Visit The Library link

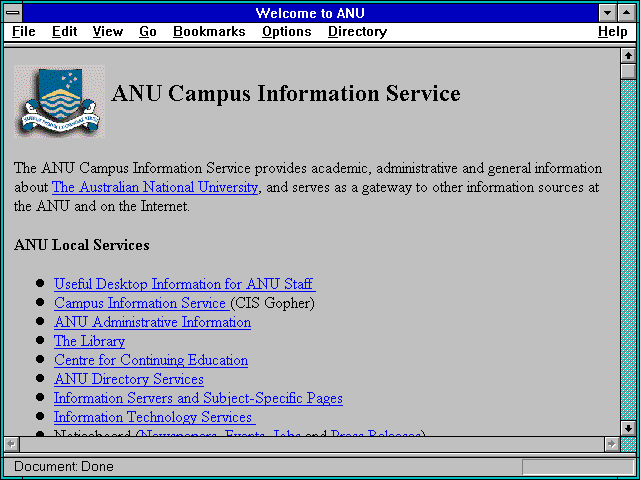[x=89, y=341]
